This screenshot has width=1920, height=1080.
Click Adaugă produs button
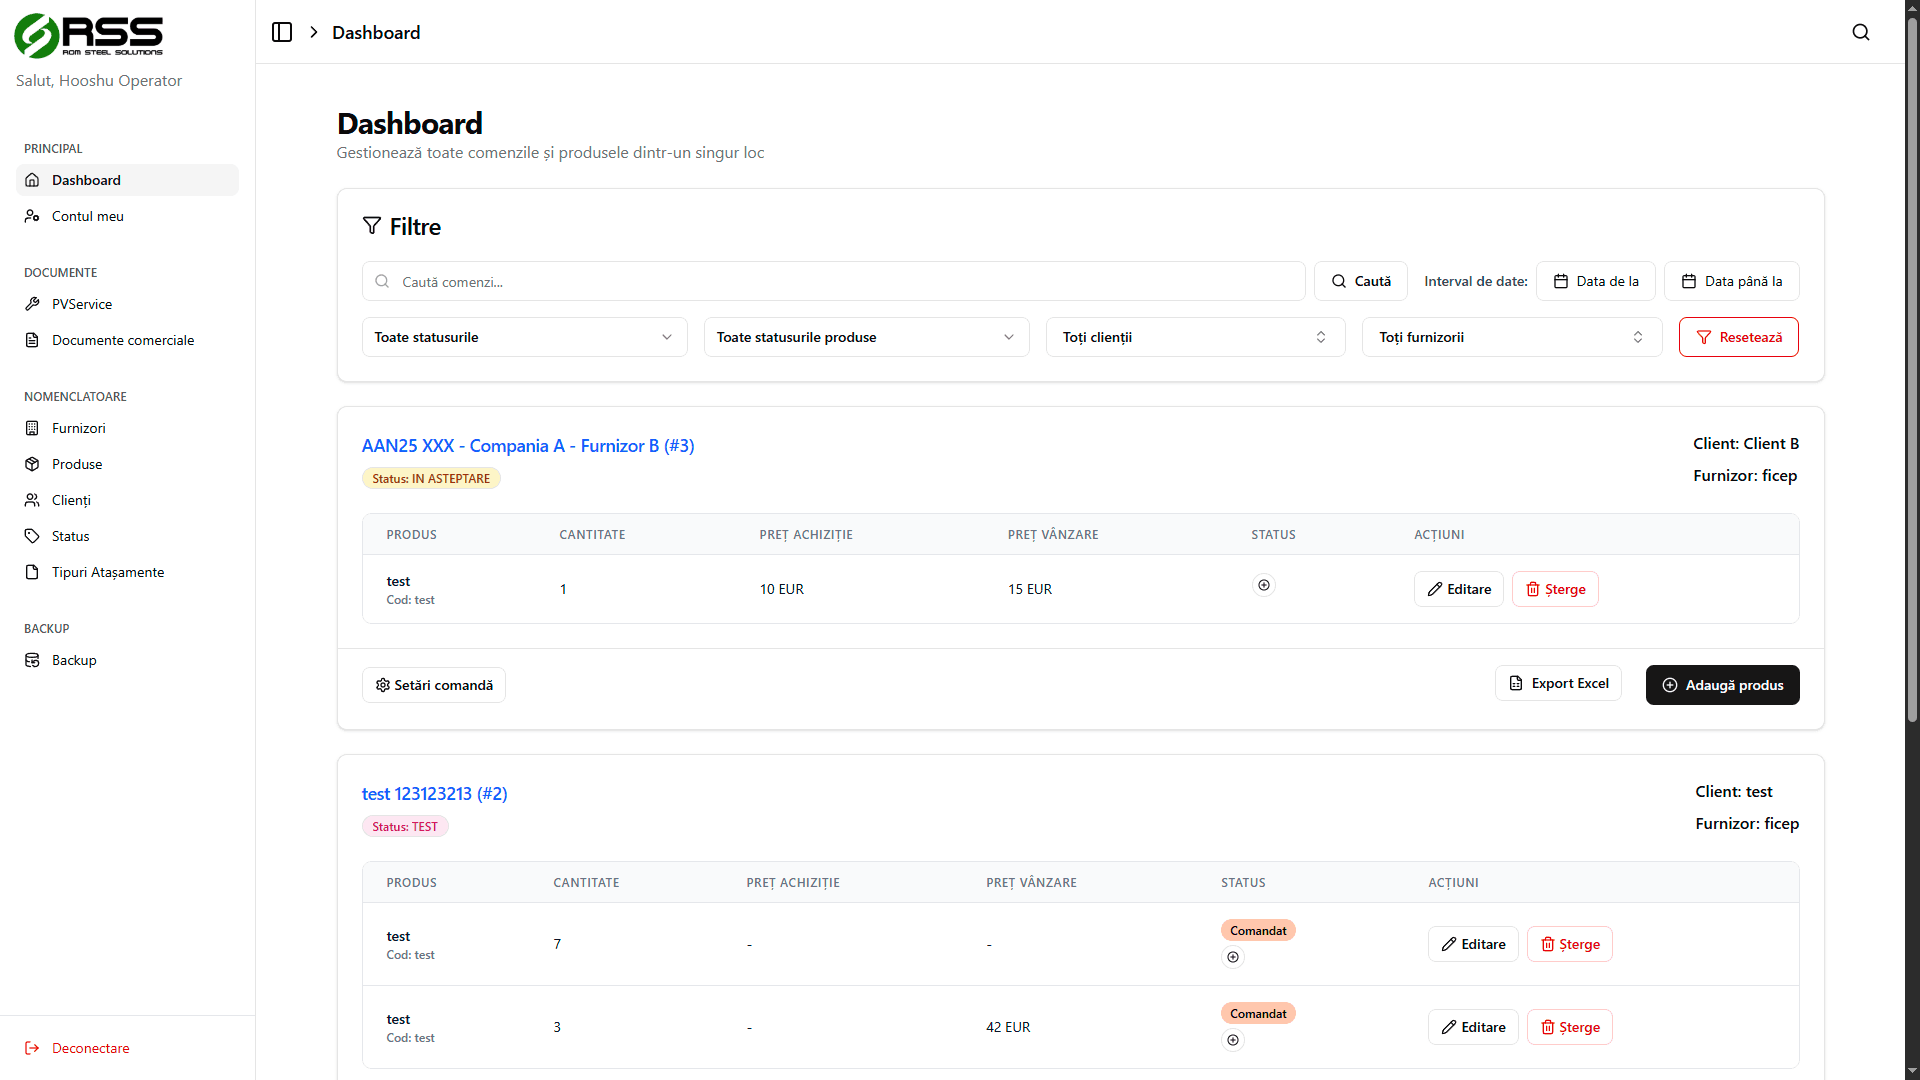point(1723,685)
